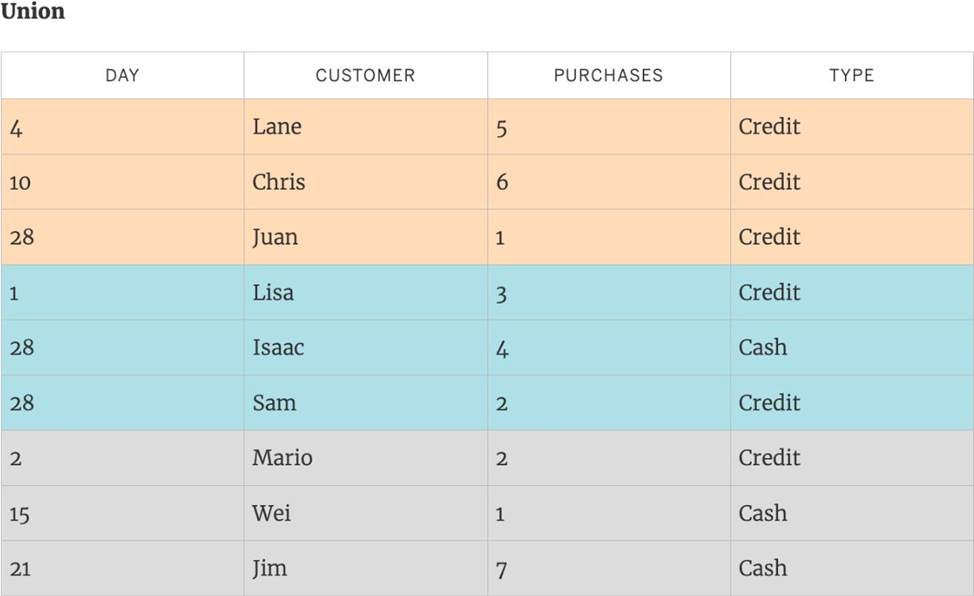974x596 pixels.
Task: Click the Union heading text
Action: [x=32, y=12]
